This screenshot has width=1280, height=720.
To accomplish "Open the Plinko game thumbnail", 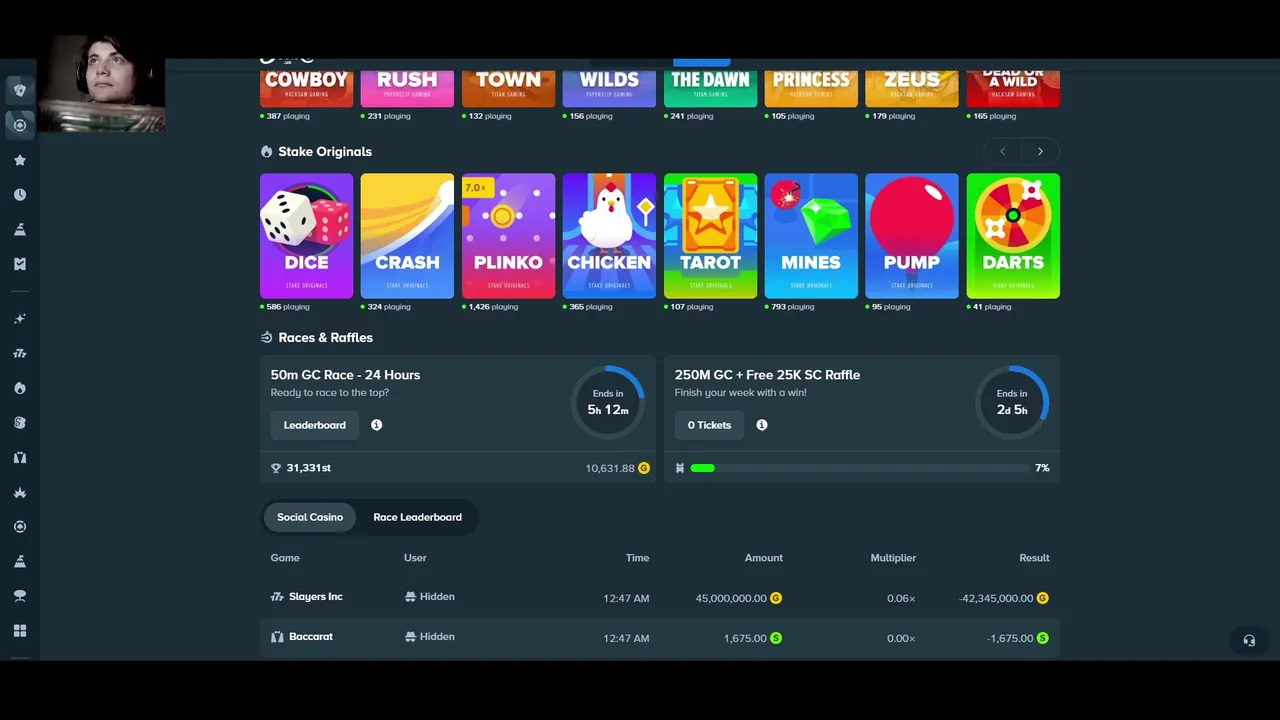I will pos(508,236).
